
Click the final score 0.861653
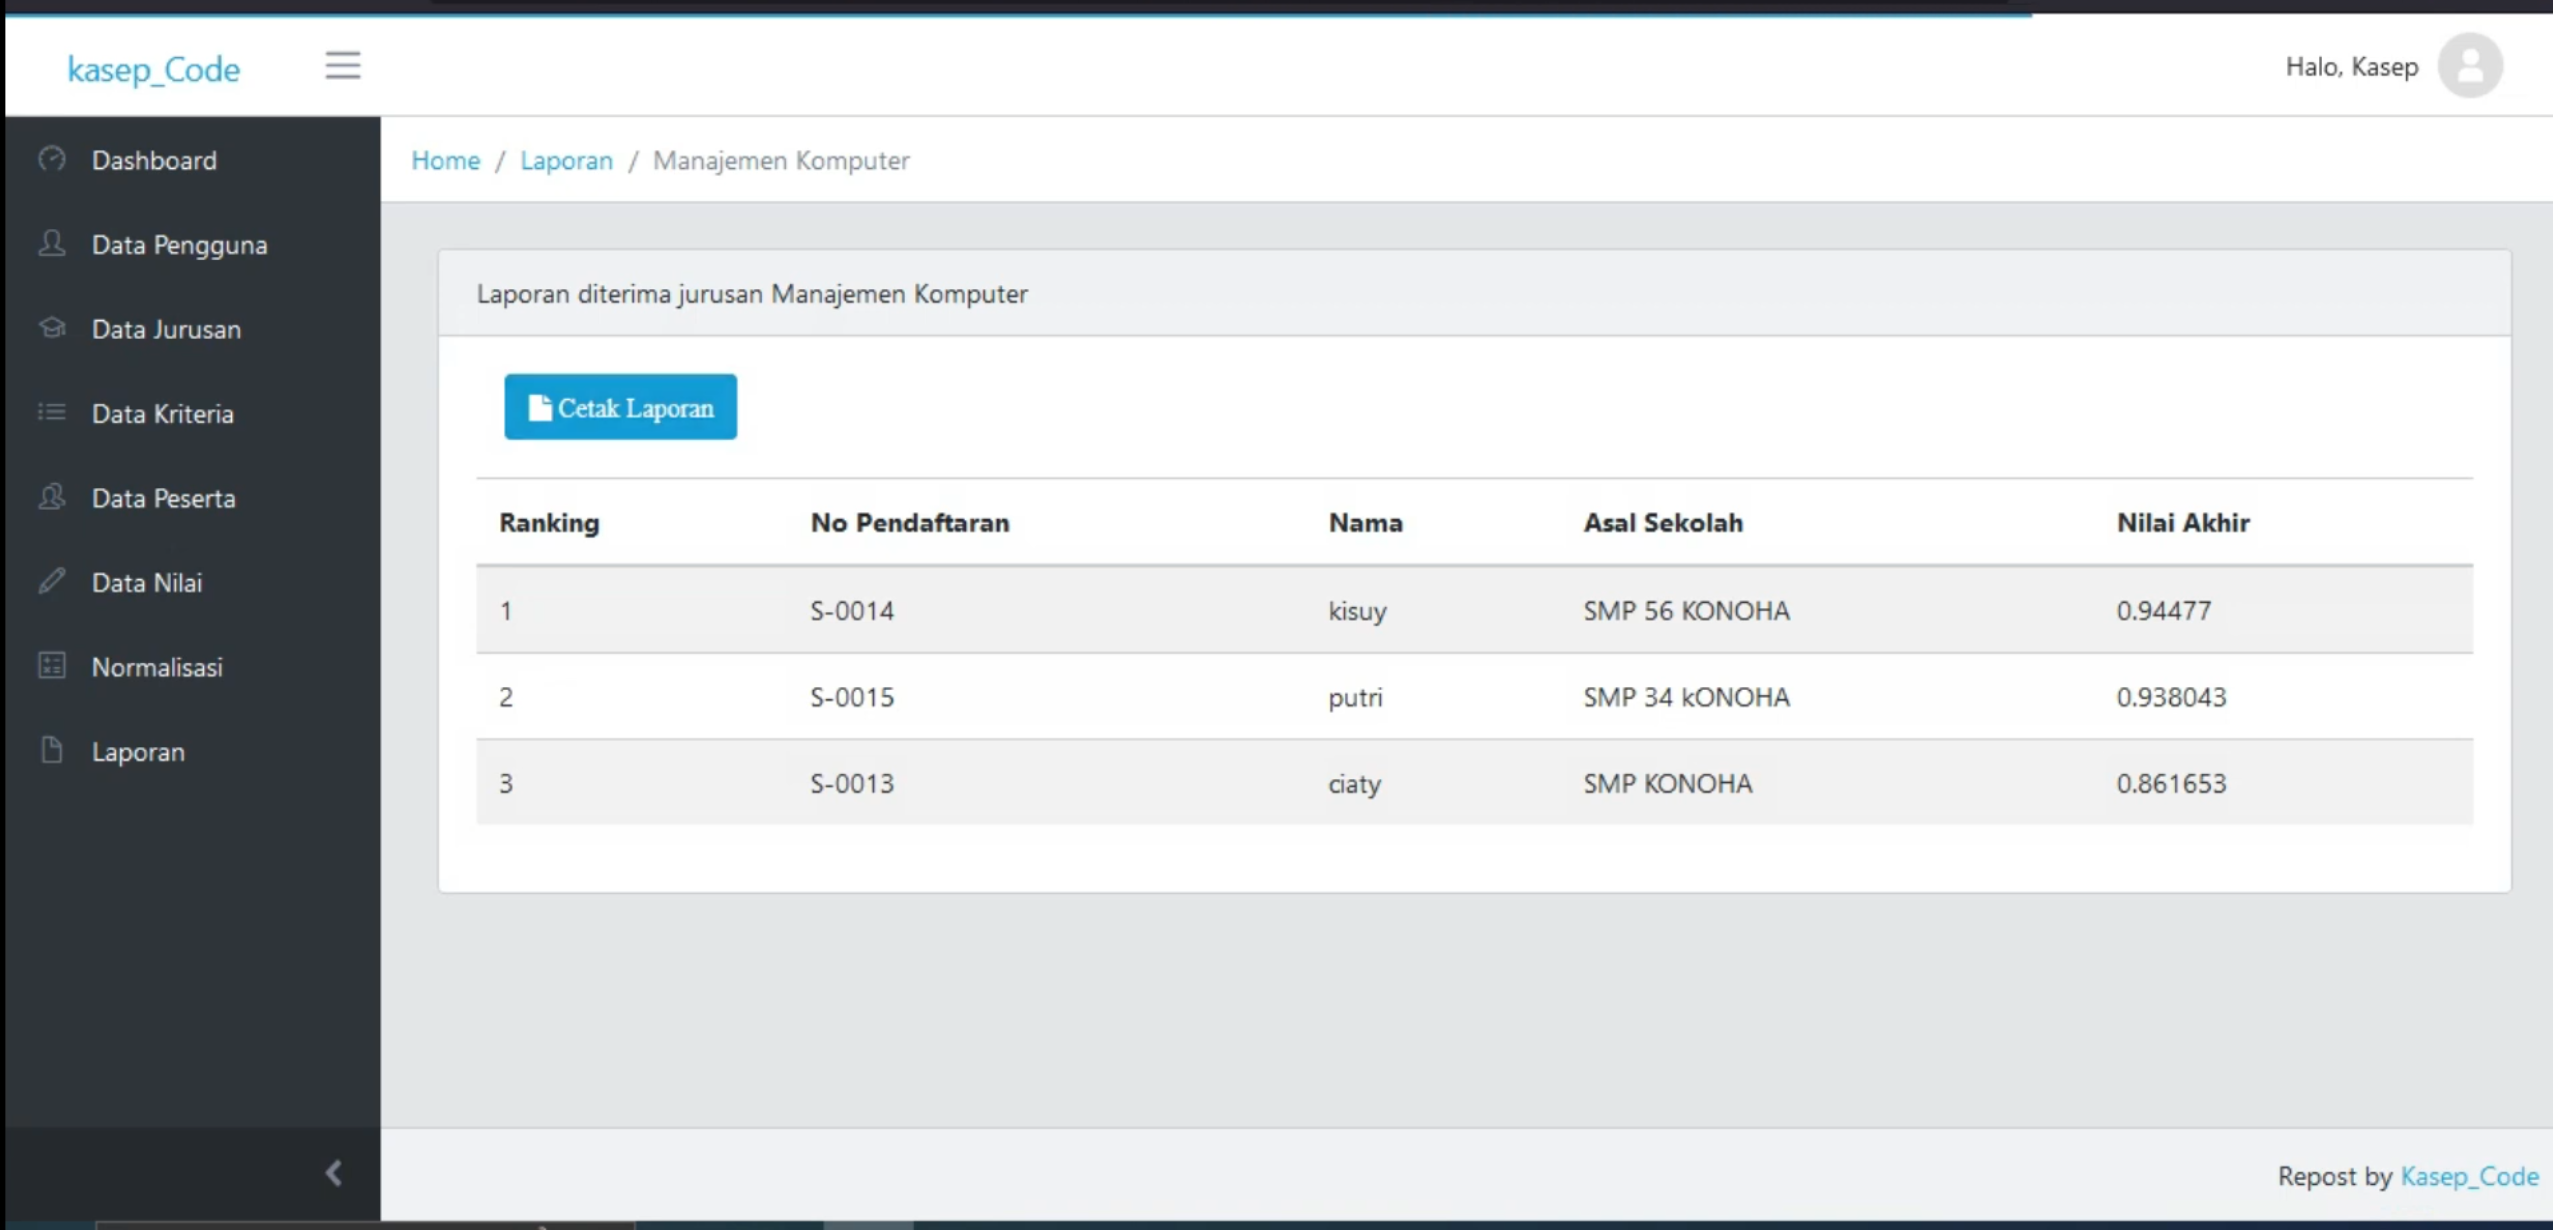click(2171, 783)
